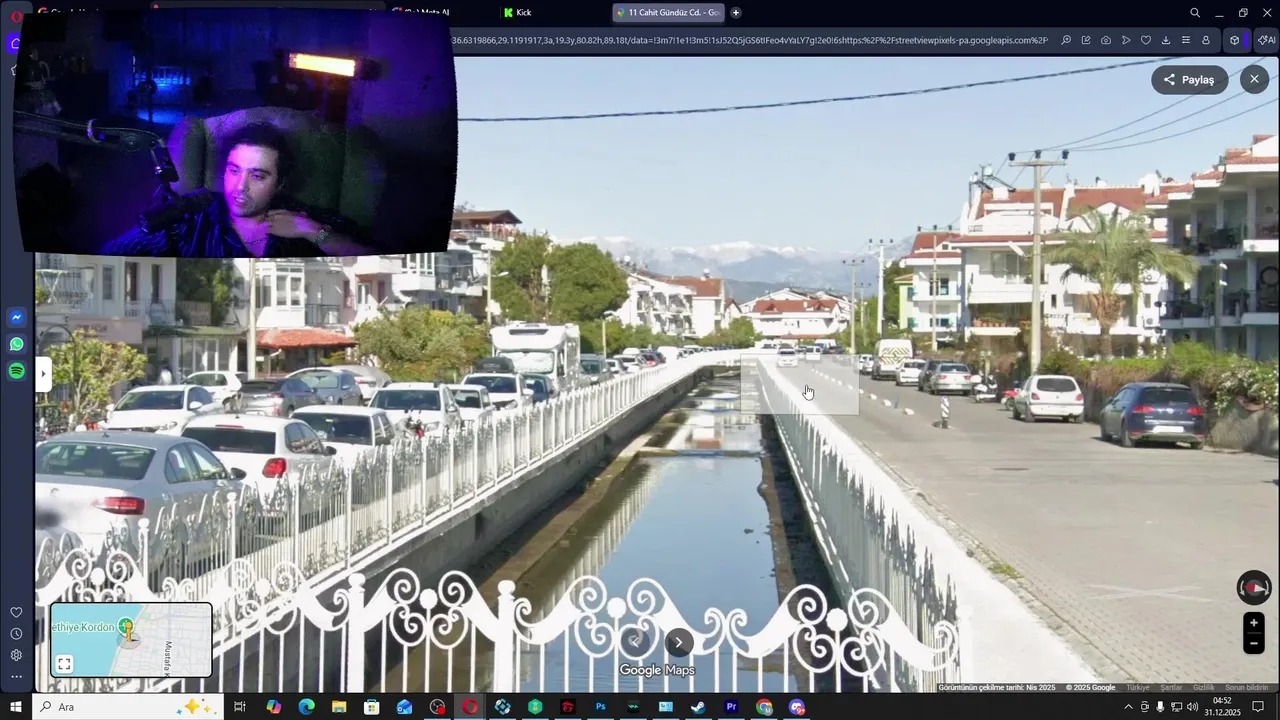Open the Windows notification center
The width and height of the screenshot is (1280, 720).
(1259, 707)
